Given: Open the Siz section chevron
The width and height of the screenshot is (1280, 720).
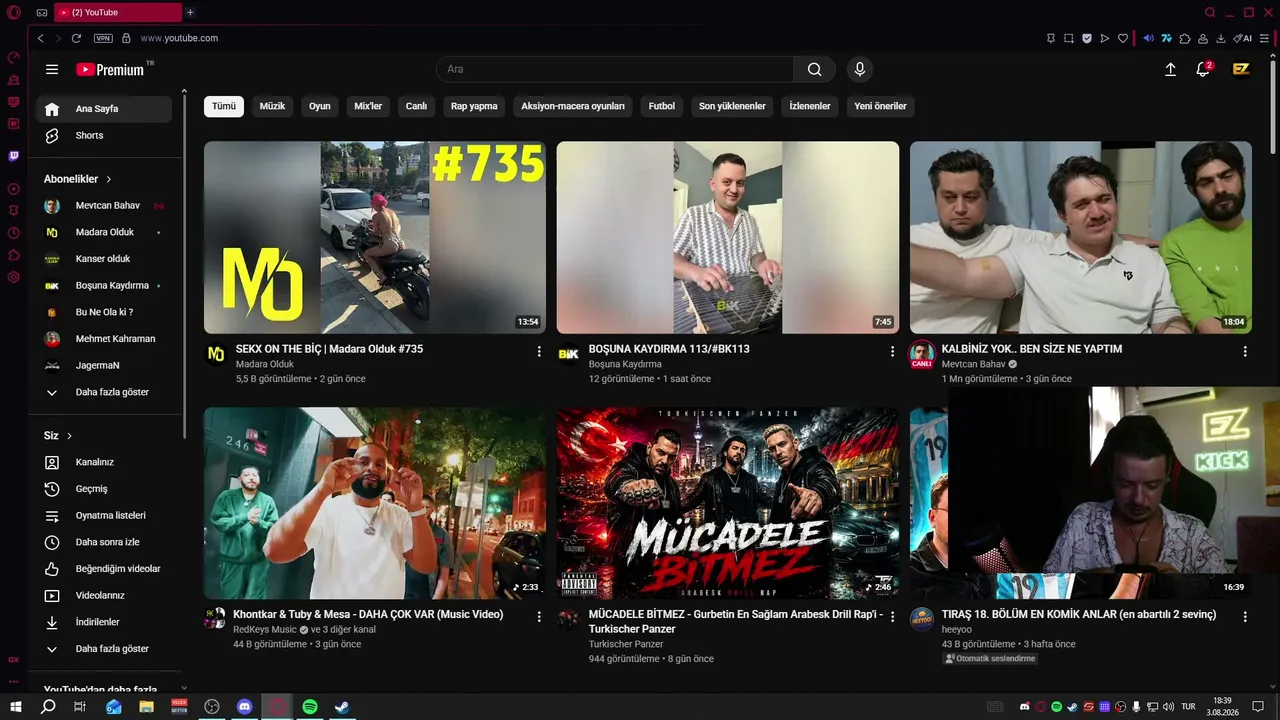Looking at the screenshot, I should tap(69, 436).
